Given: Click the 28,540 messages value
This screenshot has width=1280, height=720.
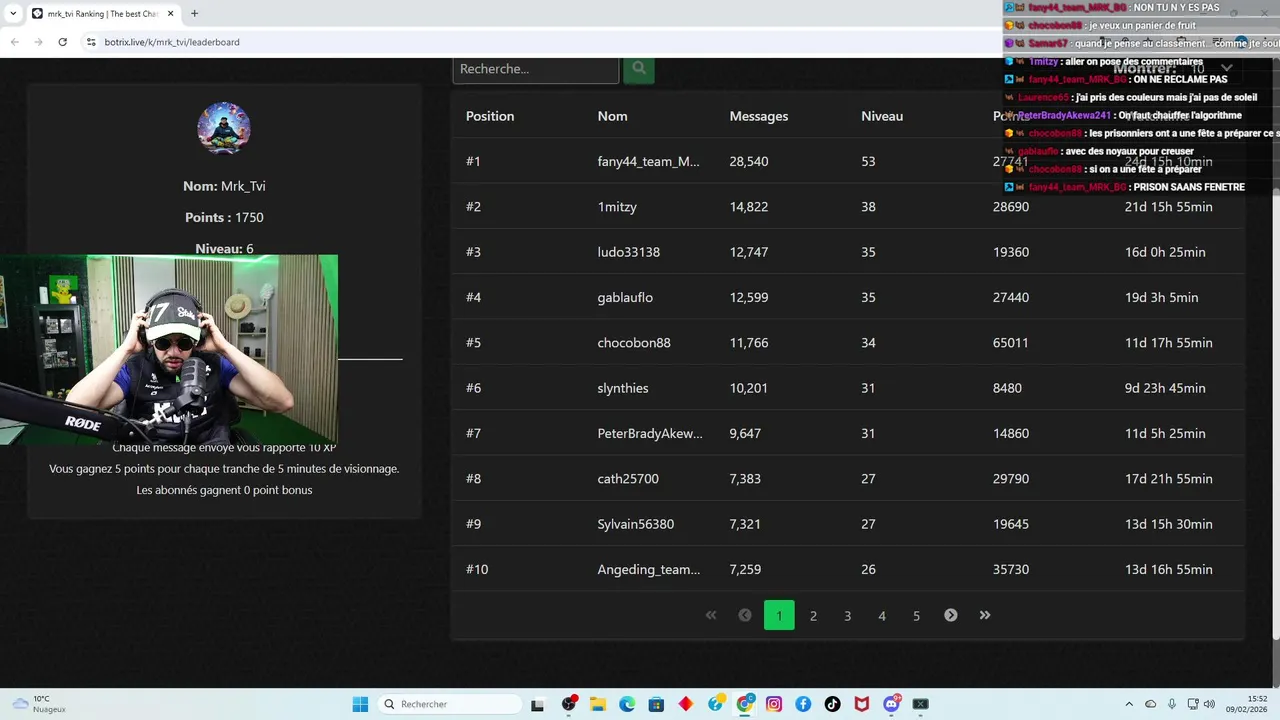Looking at the screenshot, I should [749, 161].
